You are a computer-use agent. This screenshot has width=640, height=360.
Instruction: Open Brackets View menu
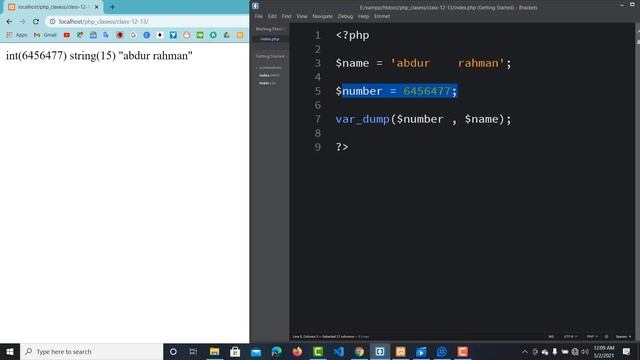(x=302, y=16)
